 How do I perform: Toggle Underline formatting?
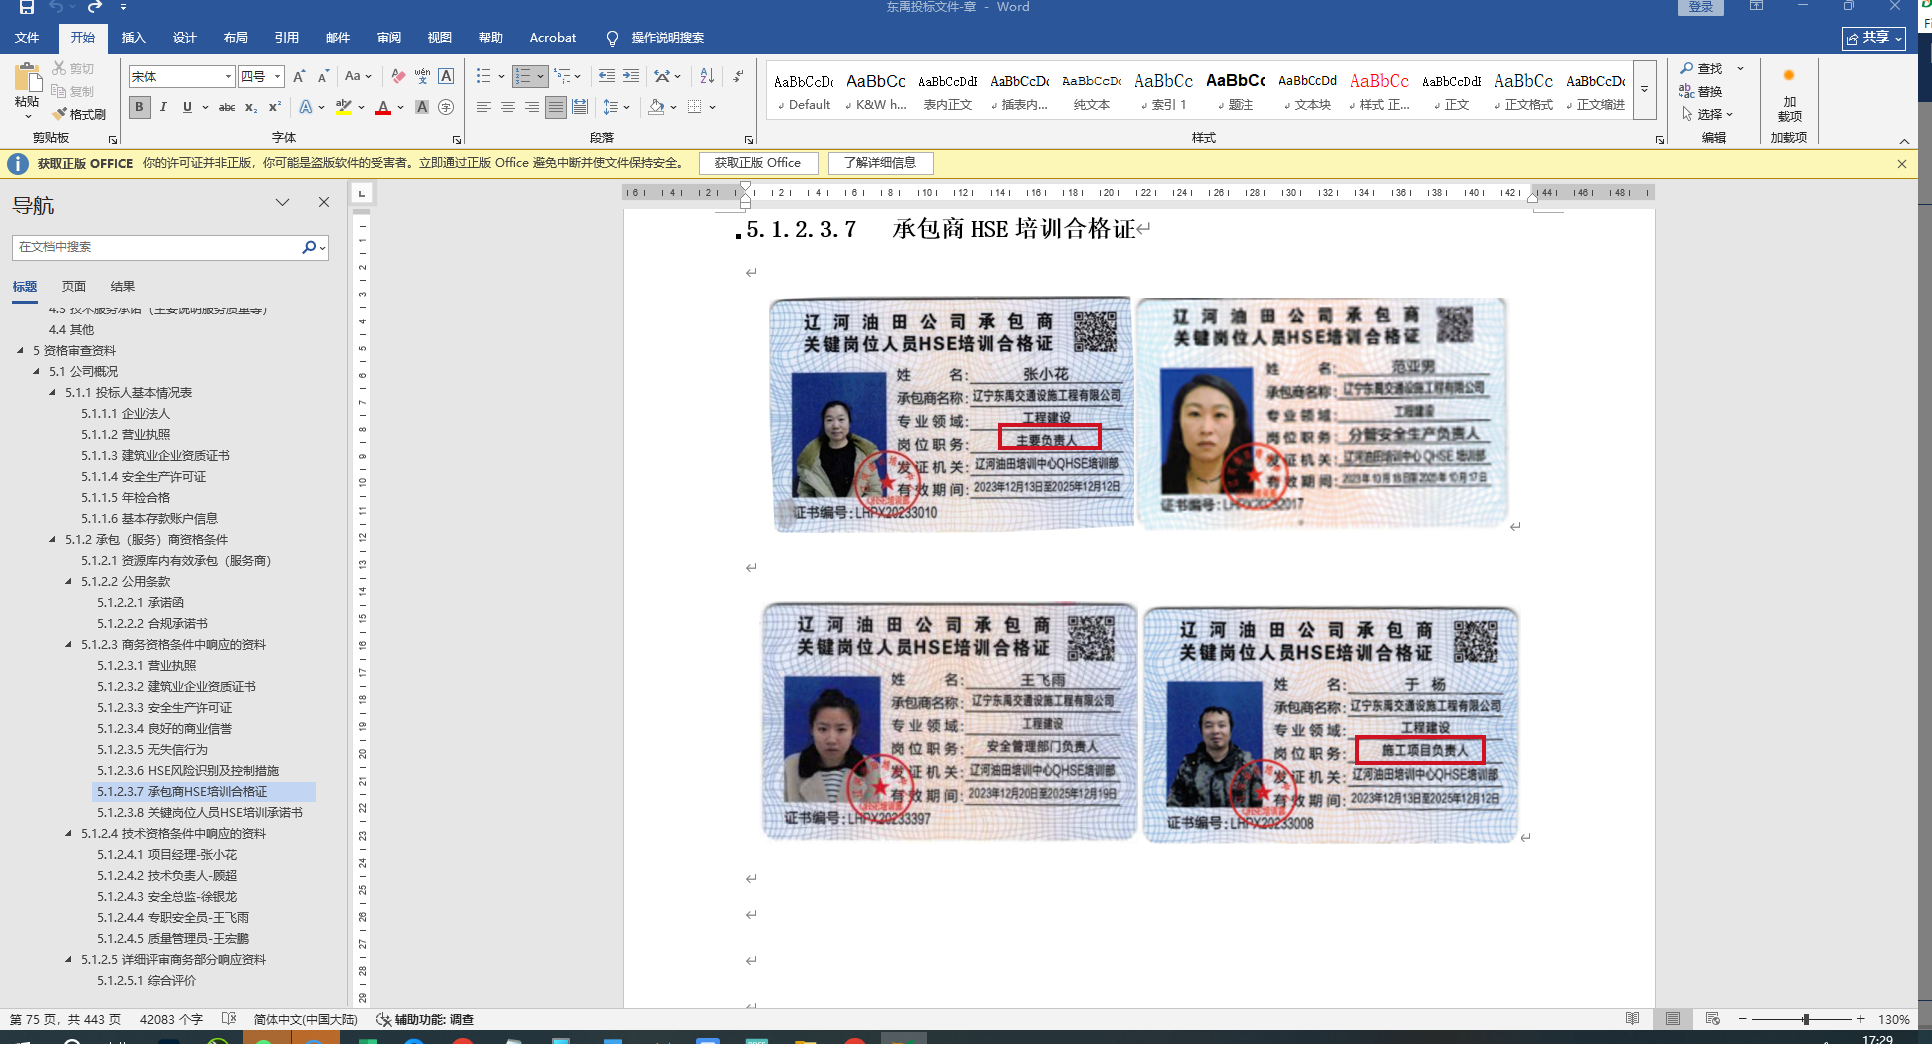click(x=187, y=107)
